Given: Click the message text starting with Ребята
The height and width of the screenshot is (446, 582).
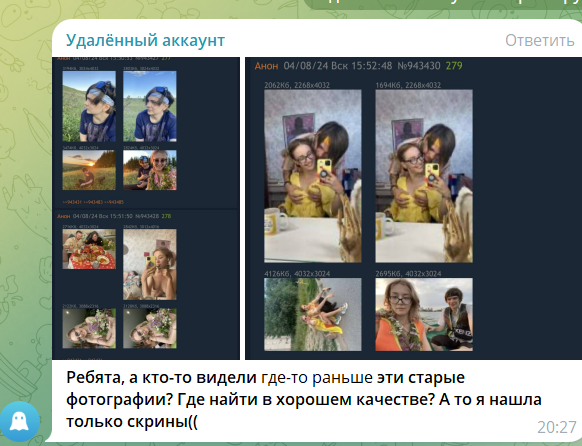Looking at the screenshot, I should [304, 400].
